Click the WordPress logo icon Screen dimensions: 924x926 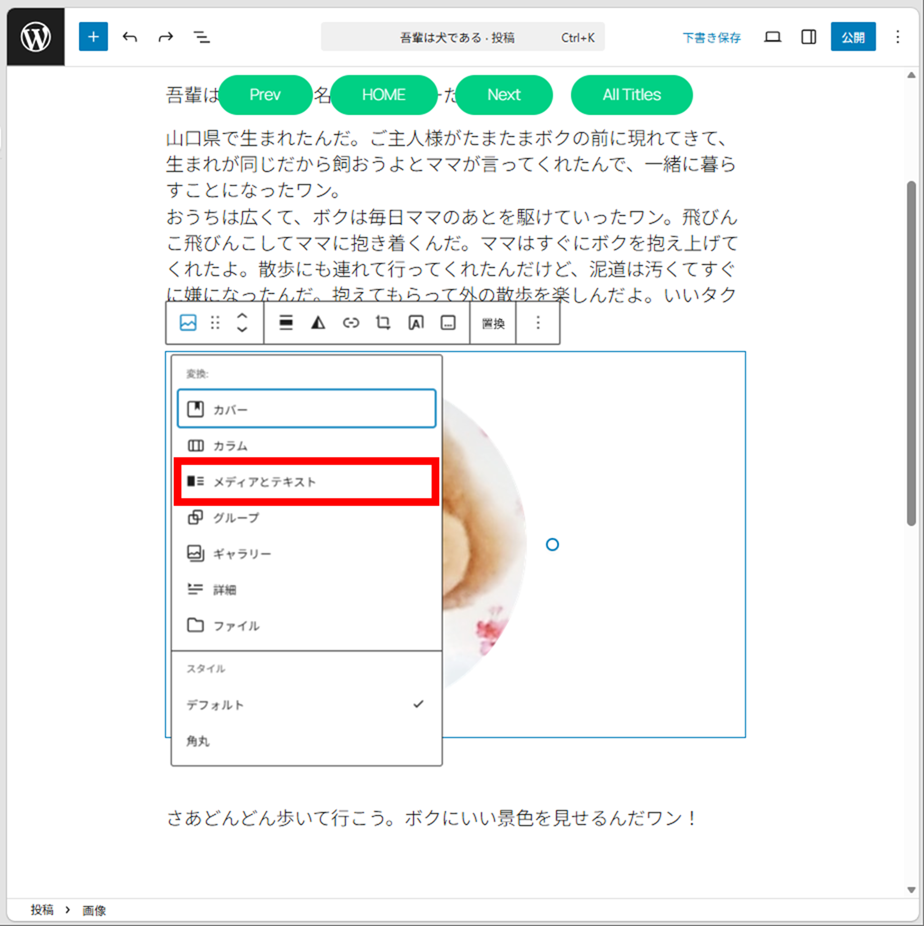36,38
